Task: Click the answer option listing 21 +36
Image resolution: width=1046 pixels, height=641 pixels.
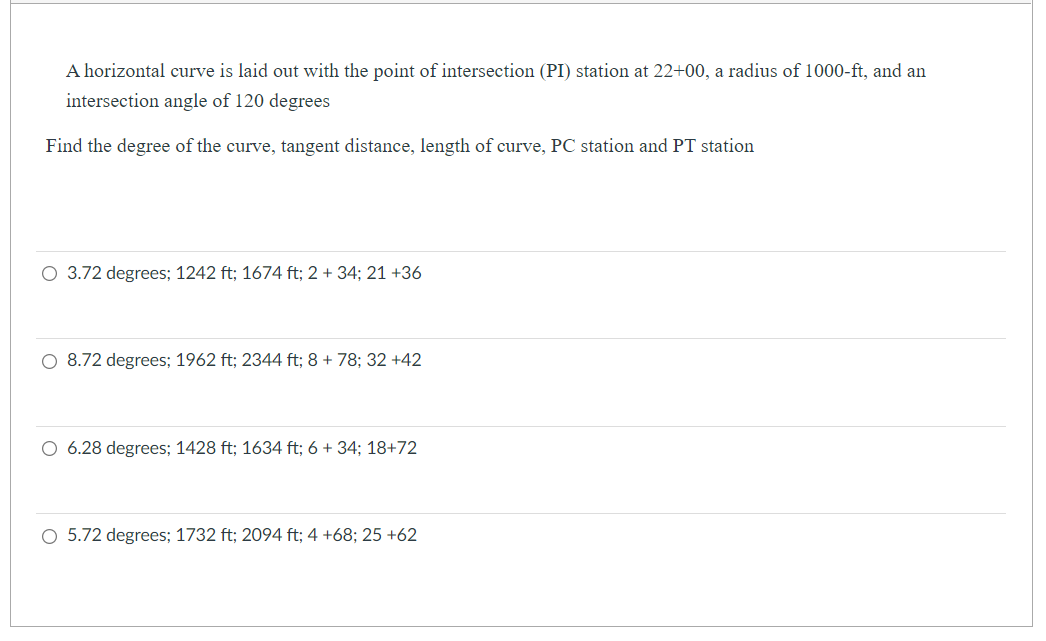Action: coord(394,273)
